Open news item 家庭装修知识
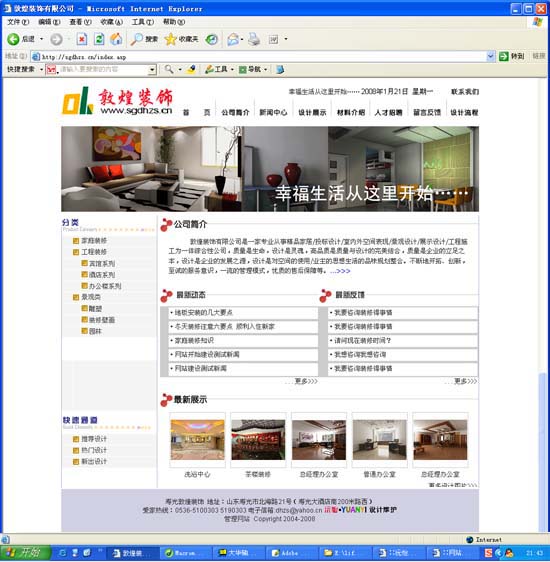Screen dimensions: 550x562 (x=194, y=340)
